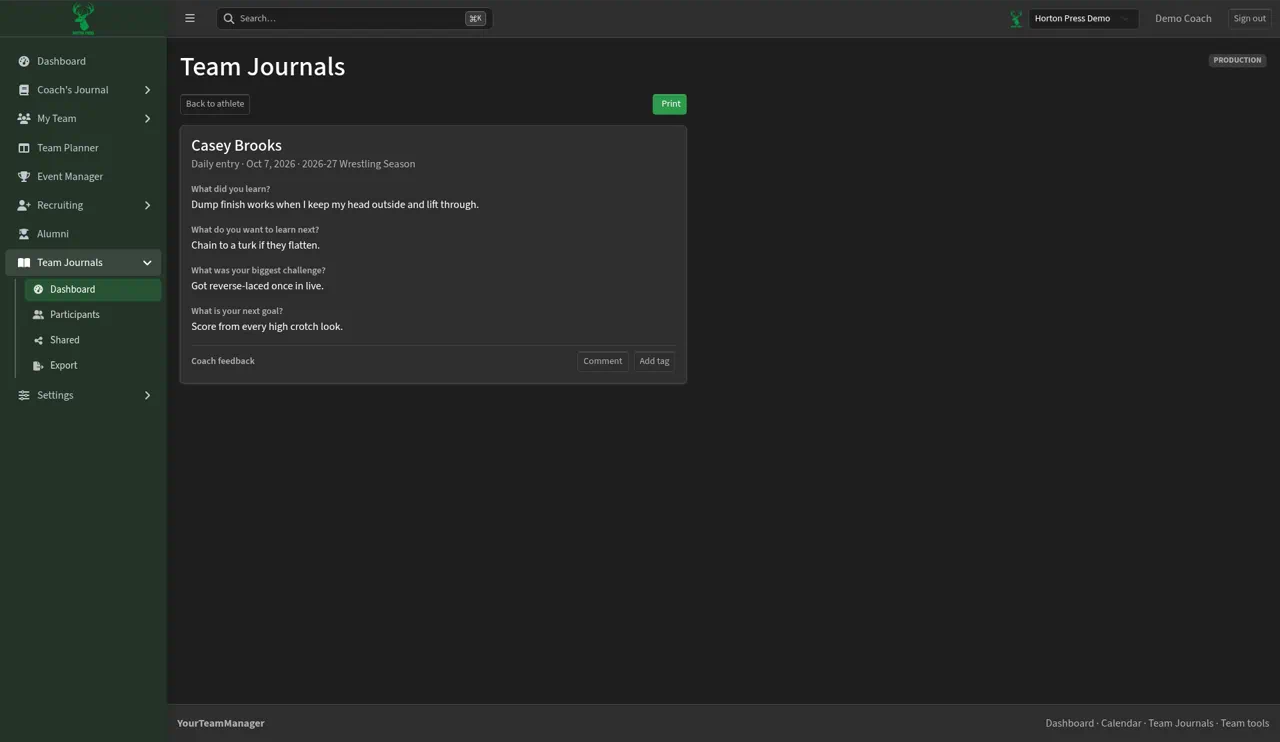Expand the Settings menu chevron
This screenshot has width=1280, height=742.
pyautogui.click(x=147, y=396)
